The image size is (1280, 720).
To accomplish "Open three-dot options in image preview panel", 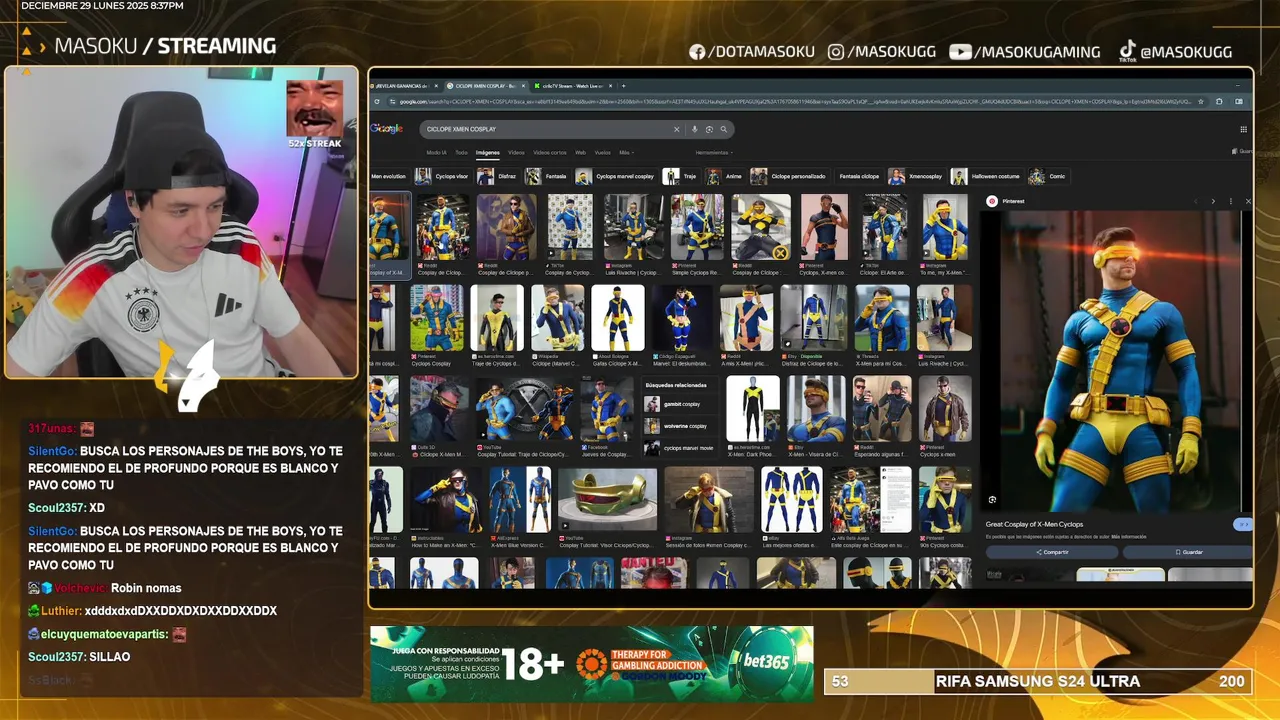I will (x=1231, y=201).
